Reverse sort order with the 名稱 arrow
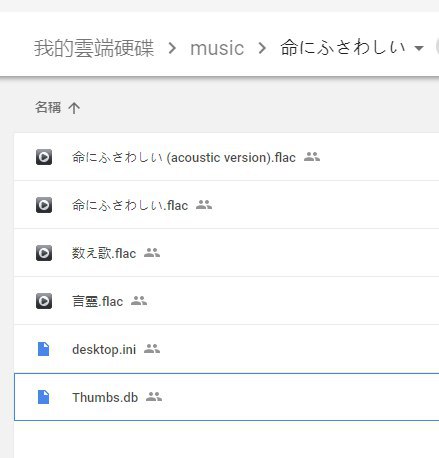Screen dimensions: 439x458 [74, 108]
